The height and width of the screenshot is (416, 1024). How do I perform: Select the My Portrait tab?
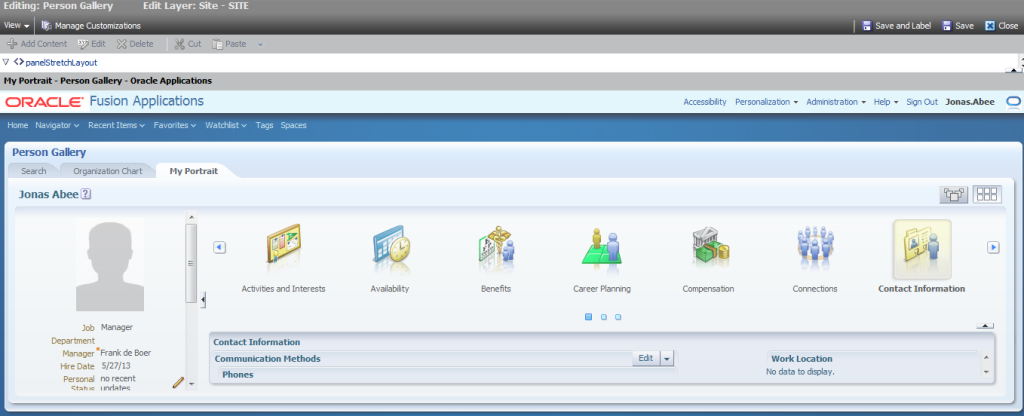(x=193, y=171)
